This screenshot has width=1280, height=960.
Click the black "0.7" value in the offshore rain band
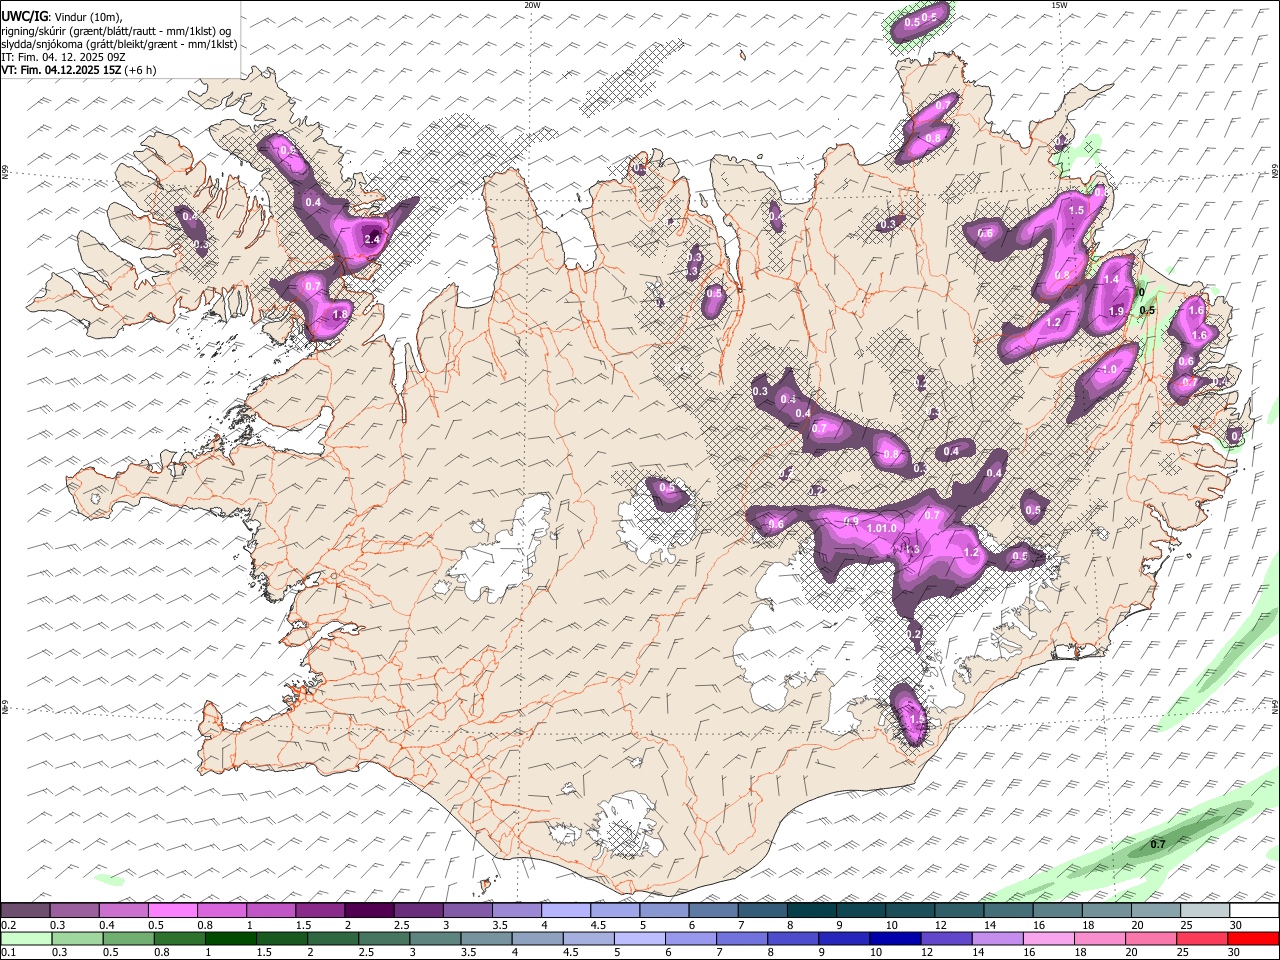click(1158, 844)
